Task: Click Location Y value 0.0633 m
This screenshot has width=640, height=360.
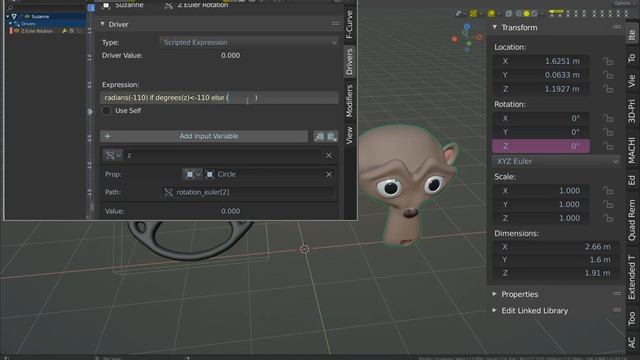Action: click(541, 75)
